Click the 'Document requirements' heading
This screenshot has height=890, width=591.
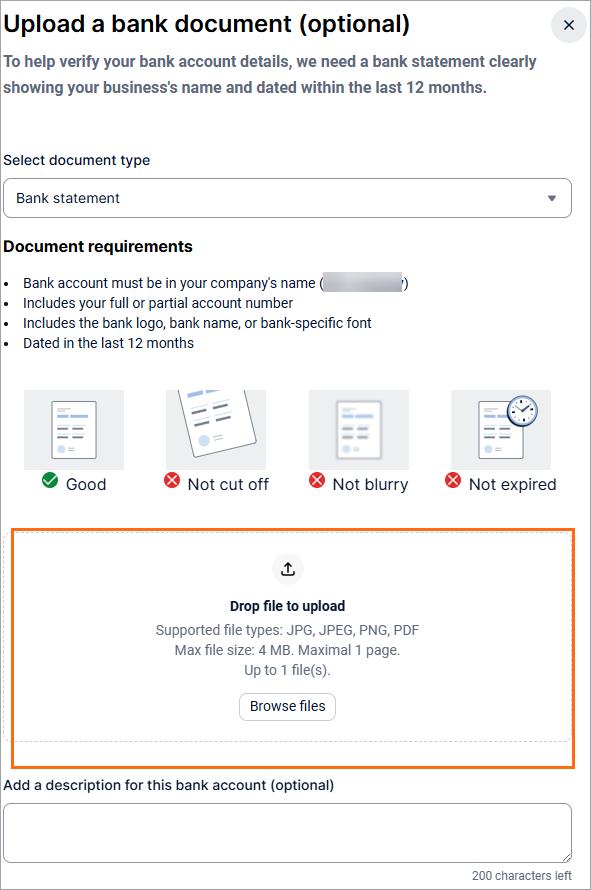tap(98, 246)
